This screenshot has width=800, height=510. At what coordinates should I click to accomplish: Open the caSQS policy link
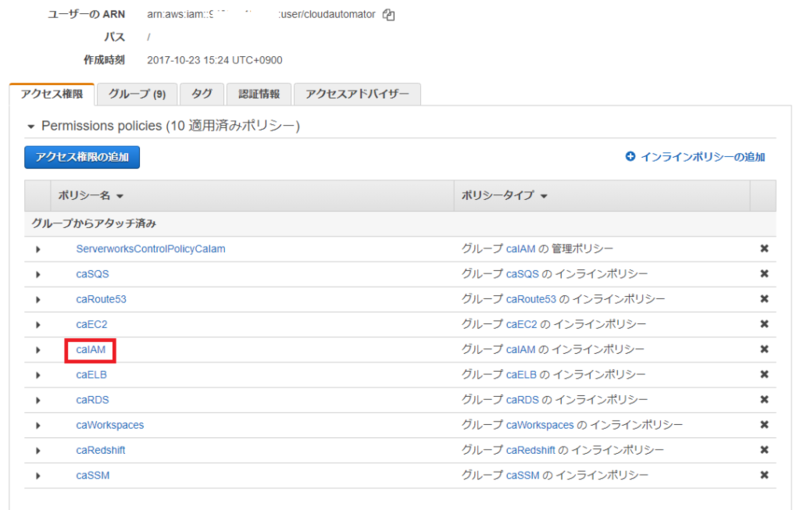point(92,274)
